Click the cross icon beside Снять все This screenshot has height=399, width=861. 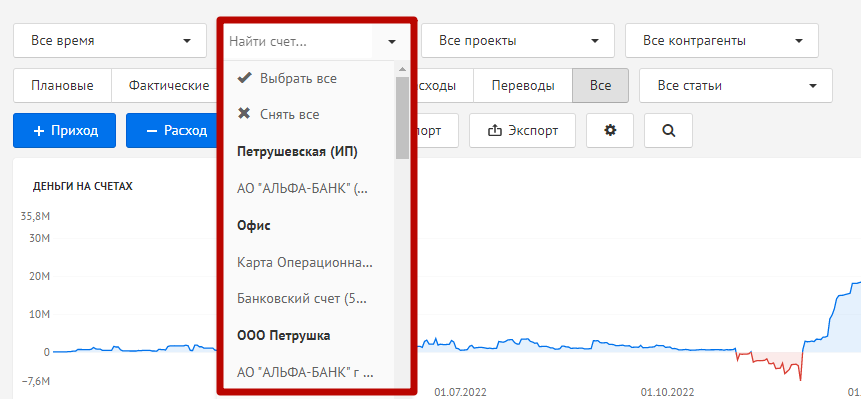coord(244,114)
